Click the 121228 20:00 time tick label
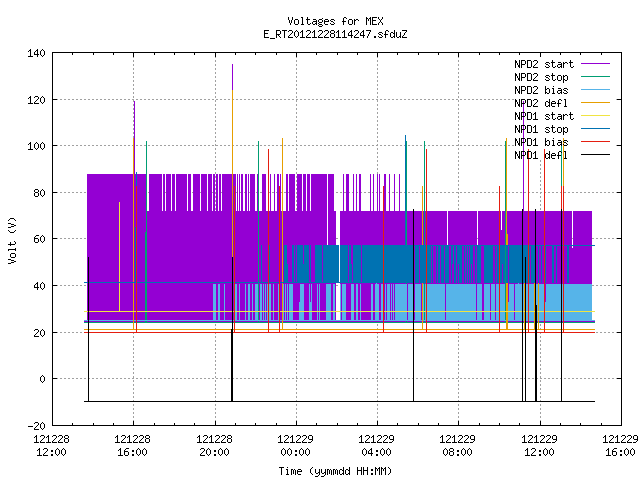Screen dimensions: 640x480 click(214, 446)
